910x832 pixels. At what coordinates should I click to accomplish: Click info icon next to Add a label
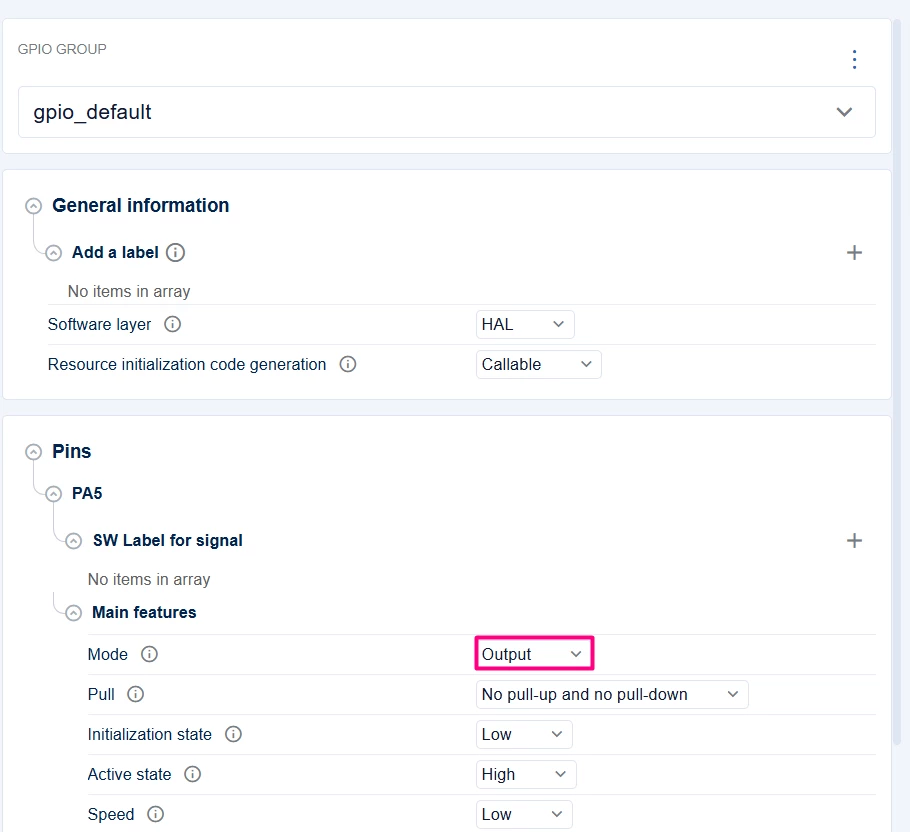click(175, 252)
